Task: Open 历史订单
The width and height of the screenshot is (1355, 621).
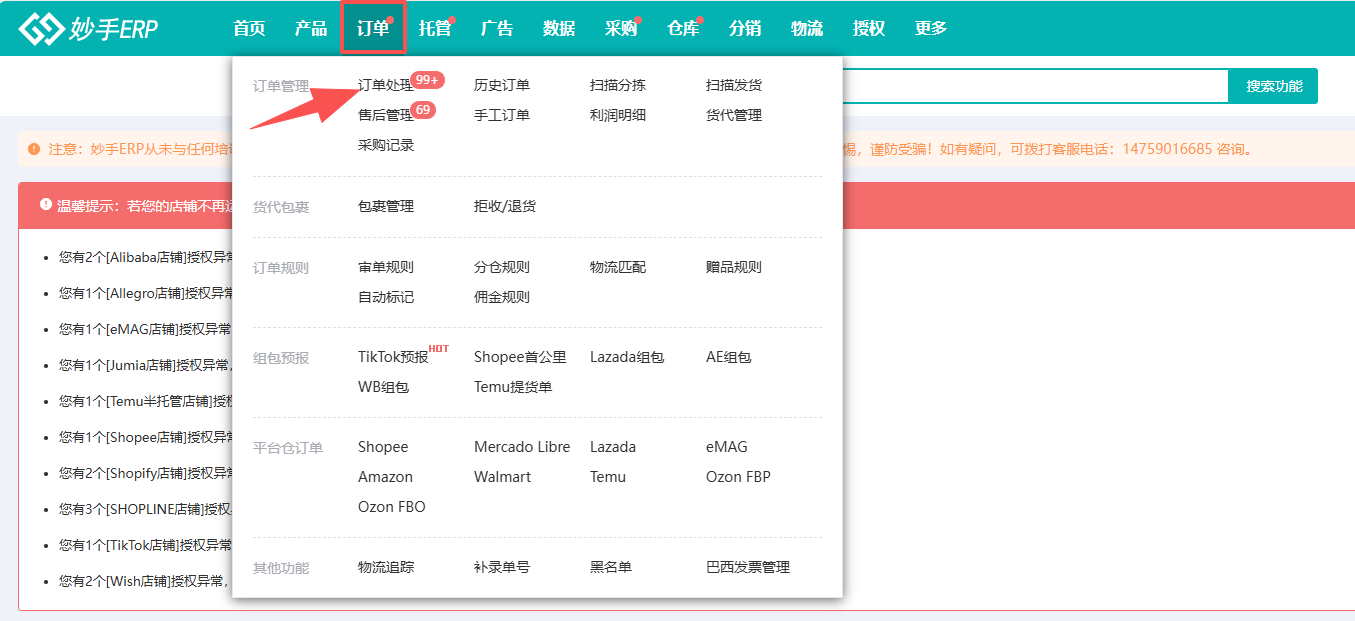Action: click(502, 86)
